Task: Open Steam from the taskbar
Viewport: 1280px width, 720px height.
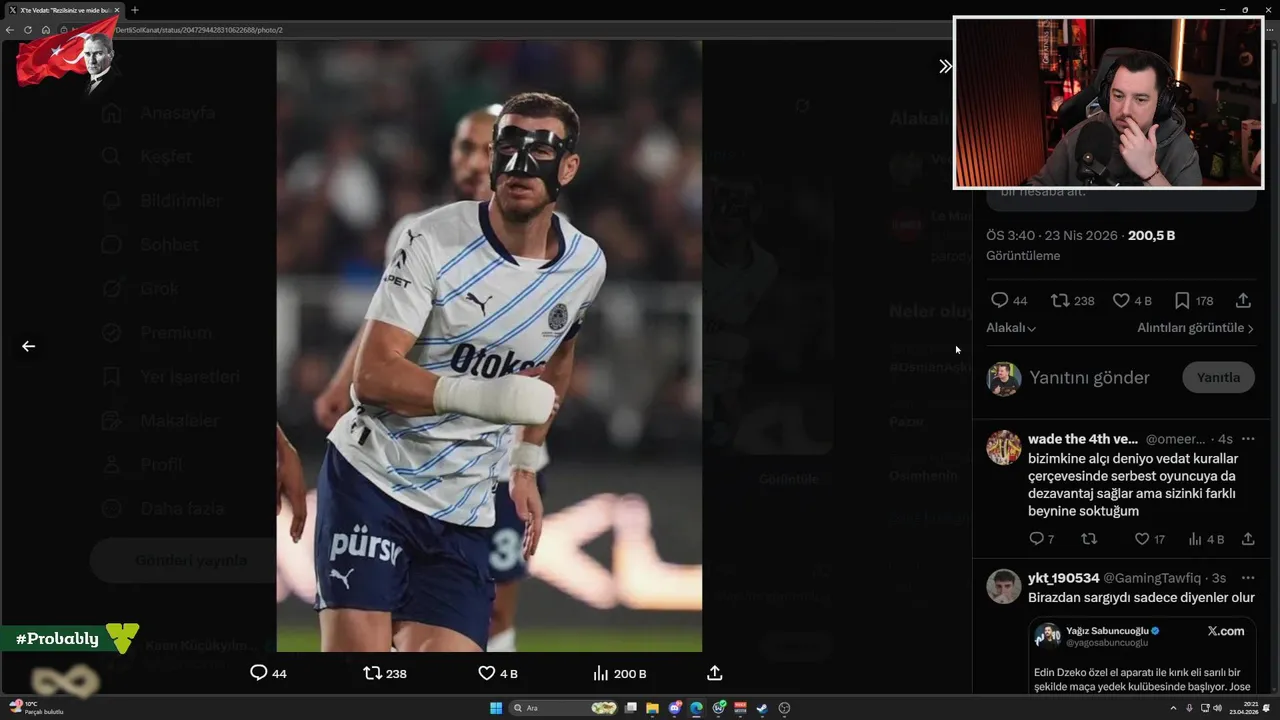Action: coord(762,708)
